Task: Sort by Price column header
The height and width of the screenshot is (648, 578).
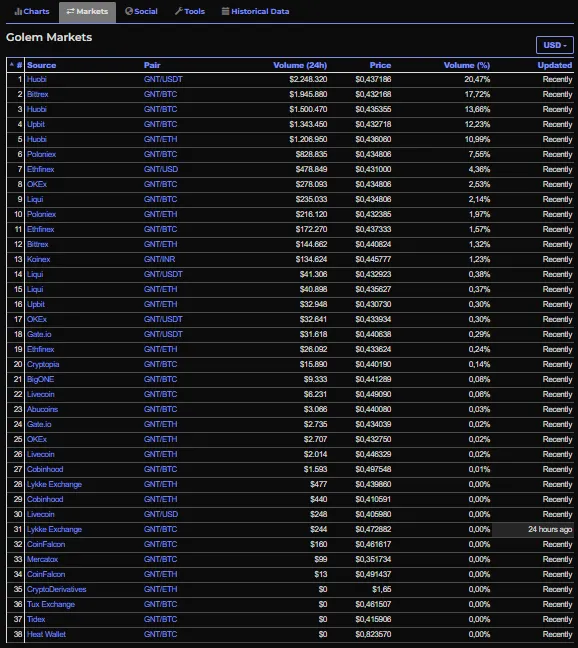Action: coord(380,65)
